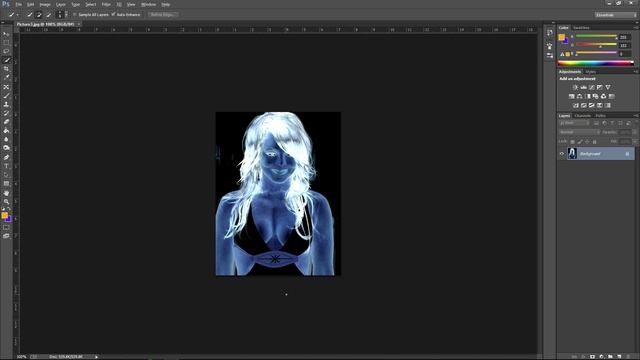
Task: Select the History Brush tool
Action: (6, 113)
